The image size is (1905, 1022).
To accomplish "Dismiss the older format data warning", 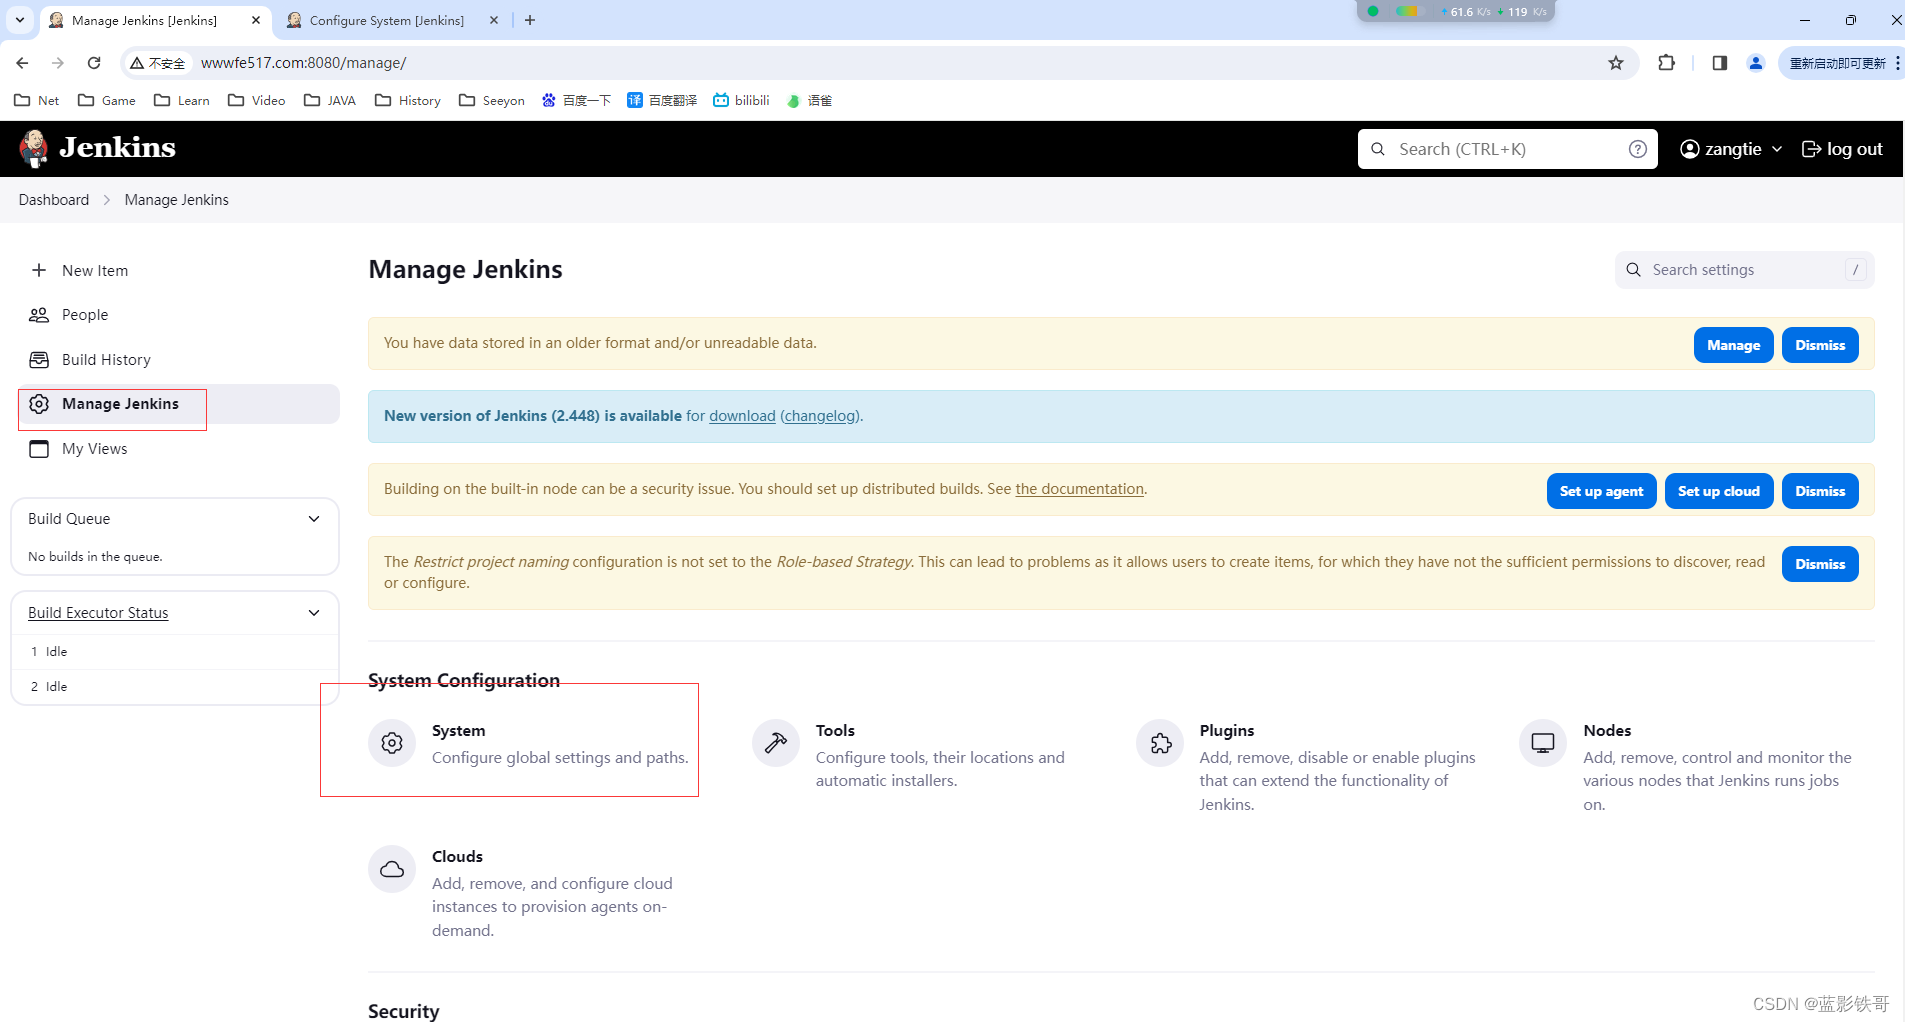I will (1820, 345).
